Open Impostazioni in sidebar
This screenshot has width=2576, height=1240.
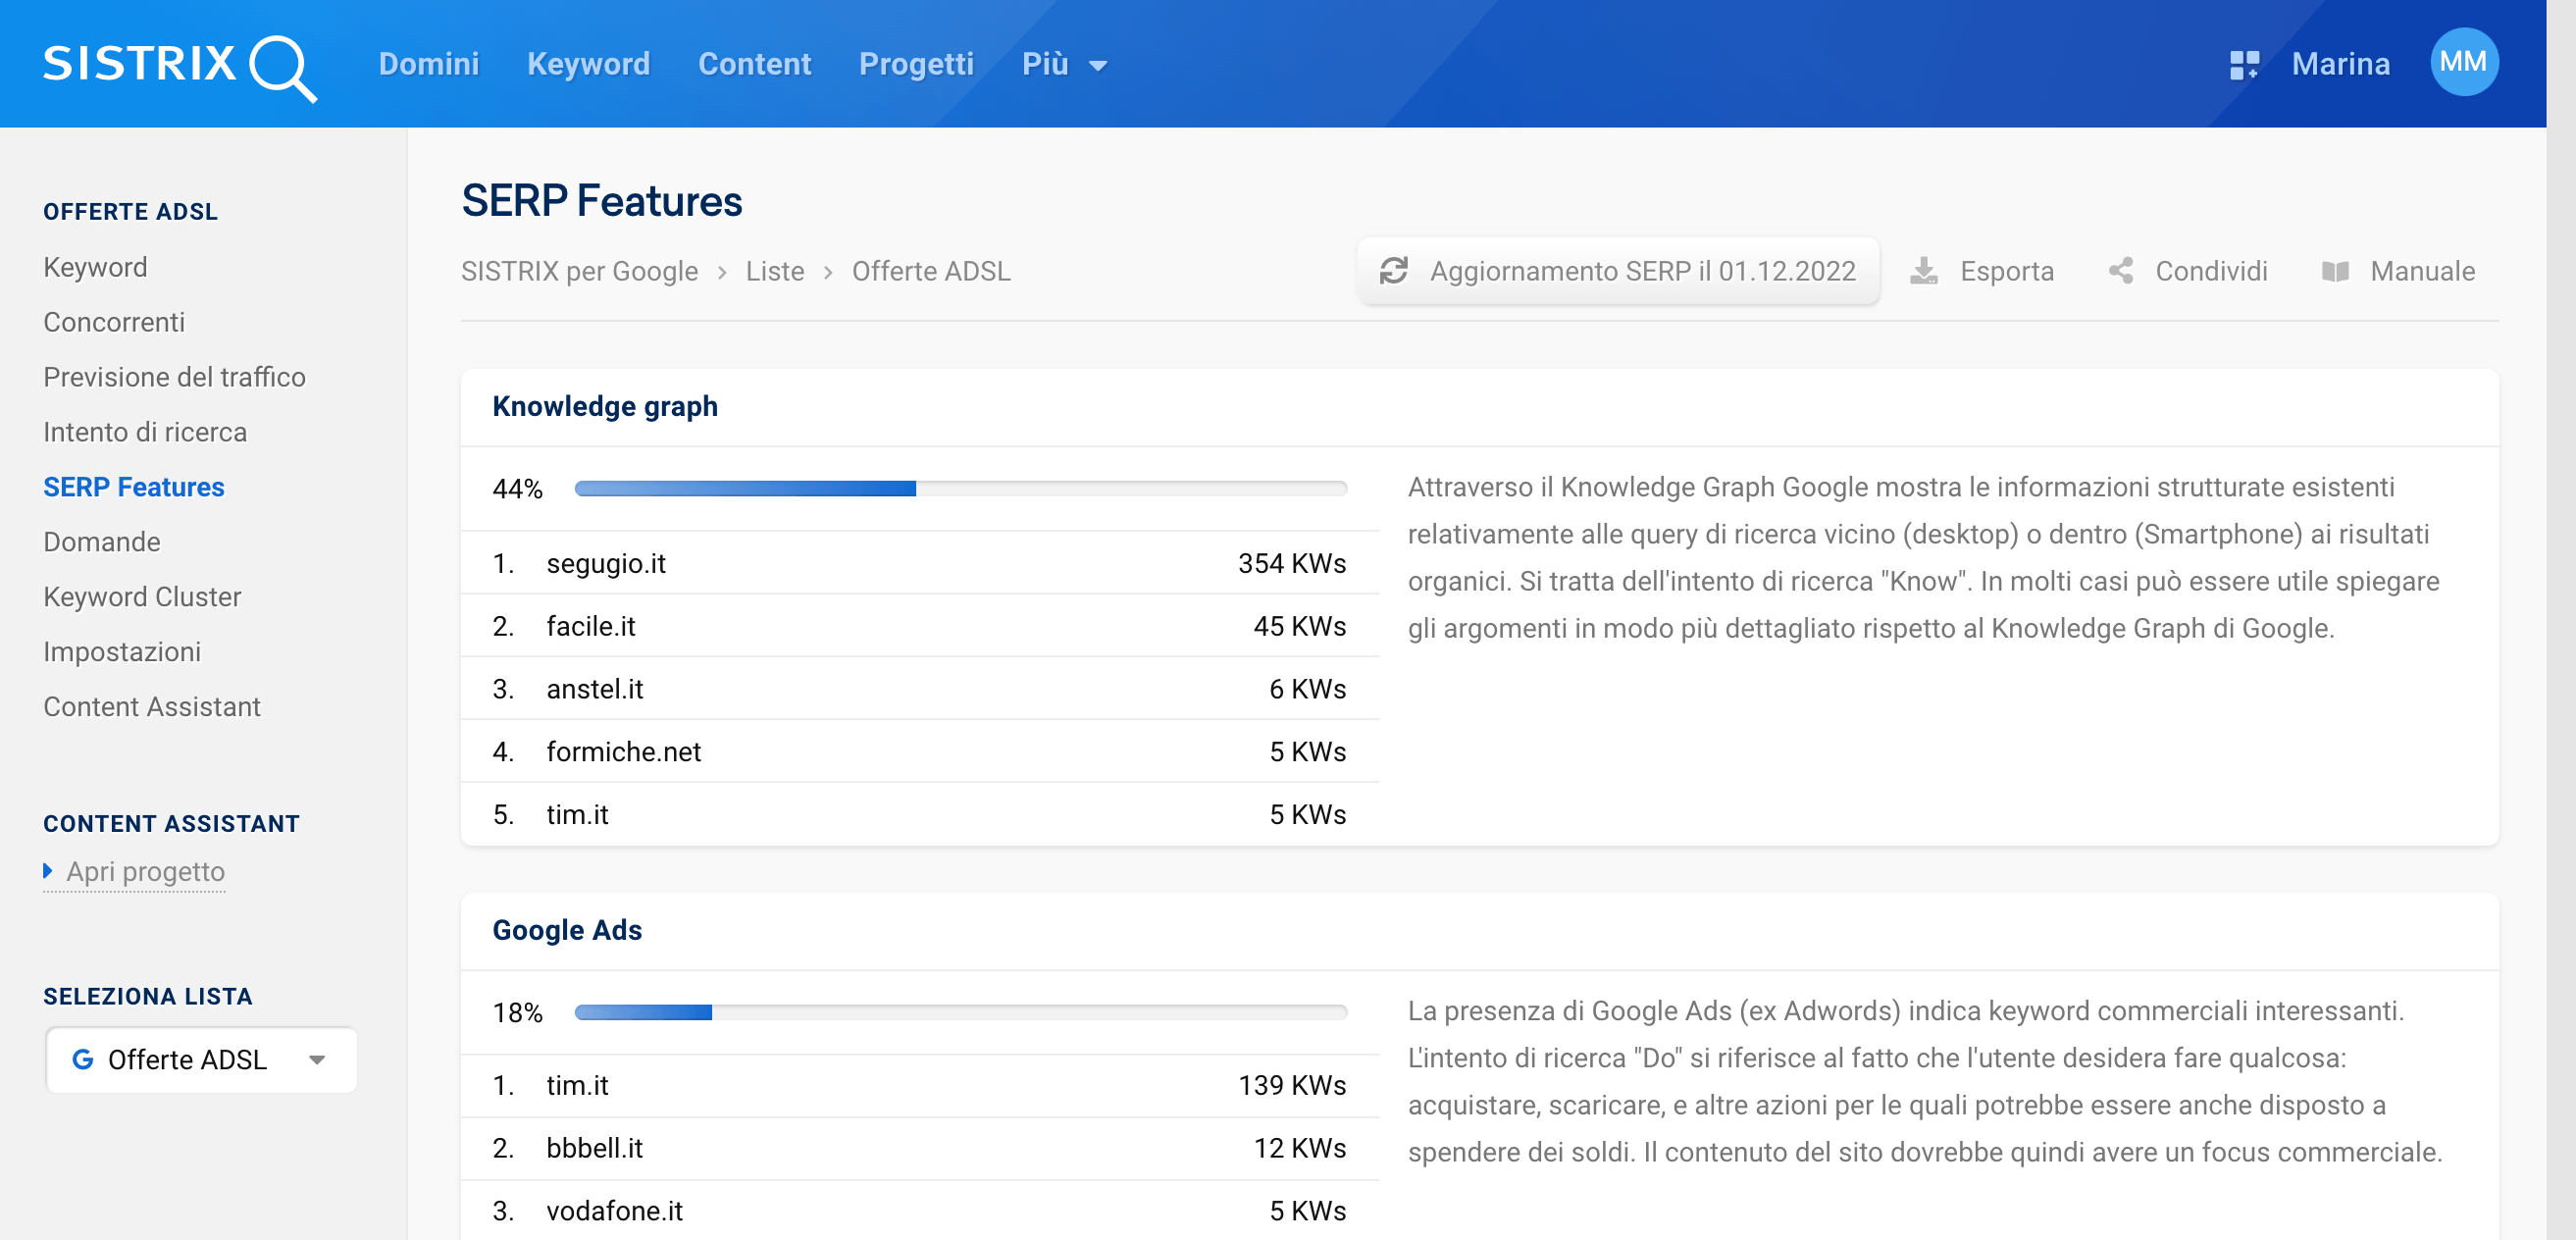click(122, 652)
